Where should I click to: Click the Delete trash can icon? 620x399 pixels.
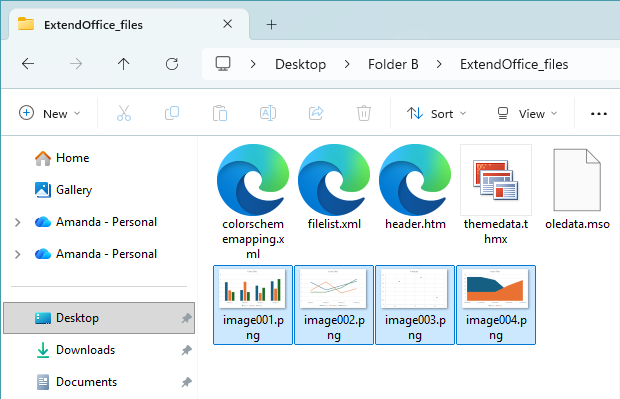(364, 113)
